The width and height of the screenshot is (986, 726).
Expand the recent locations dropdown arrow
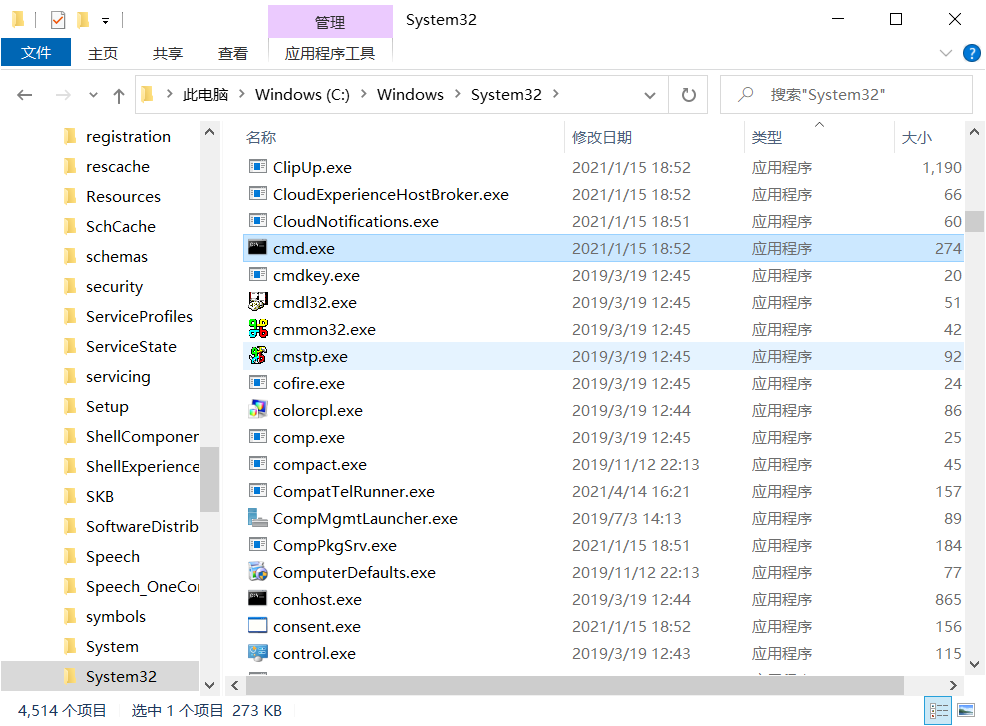93,95
